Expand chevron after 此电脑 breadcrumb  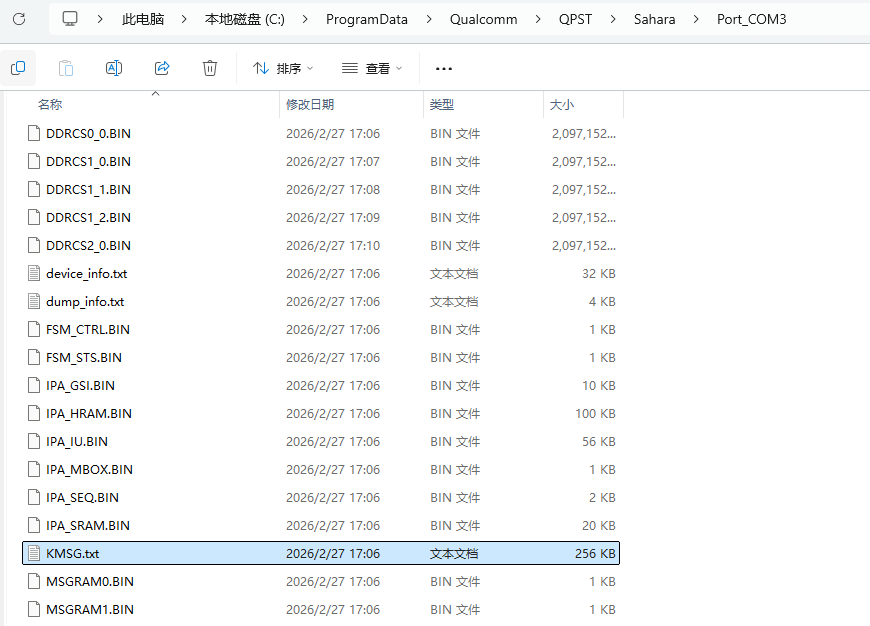tap(184, 19)
